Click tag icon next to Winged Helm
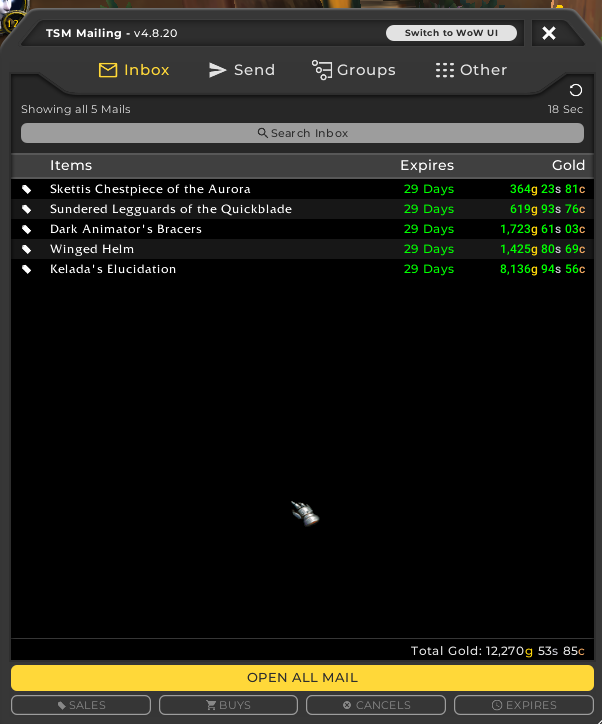The width and height of the screenshot is (602, 724). click(27, 249)
